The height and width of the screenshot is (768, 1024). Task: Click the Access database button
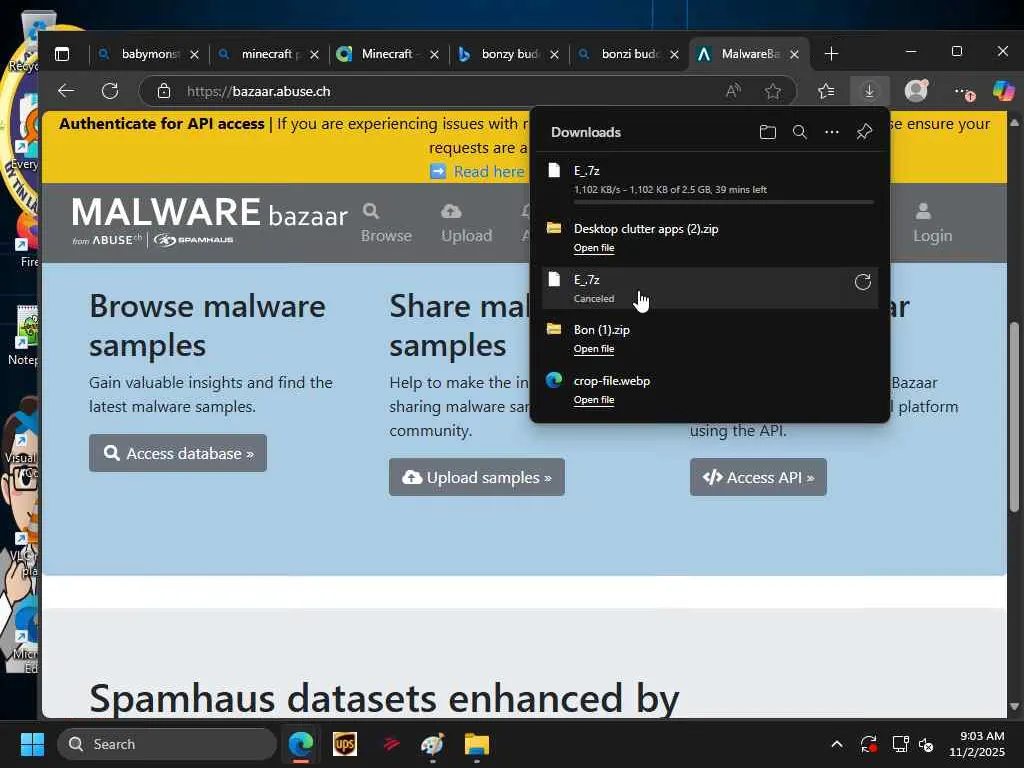[x=178, y=453]
